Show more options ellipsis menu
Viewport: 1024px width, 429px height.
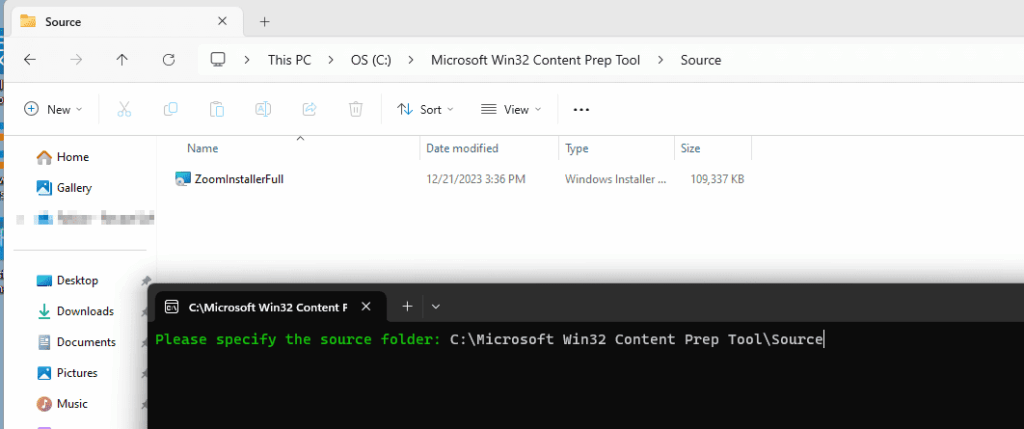point(581,109)
